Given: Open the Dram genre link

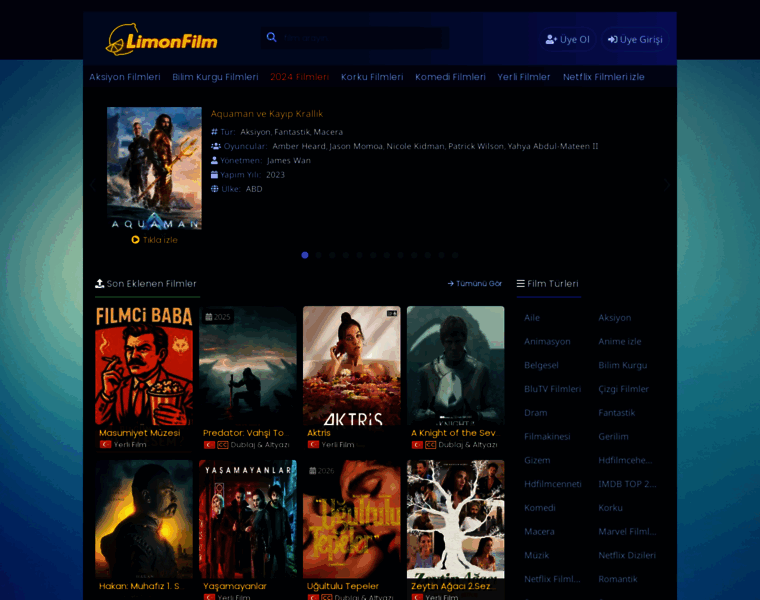Looking at the screenshot, I should [x=536, y=413].
